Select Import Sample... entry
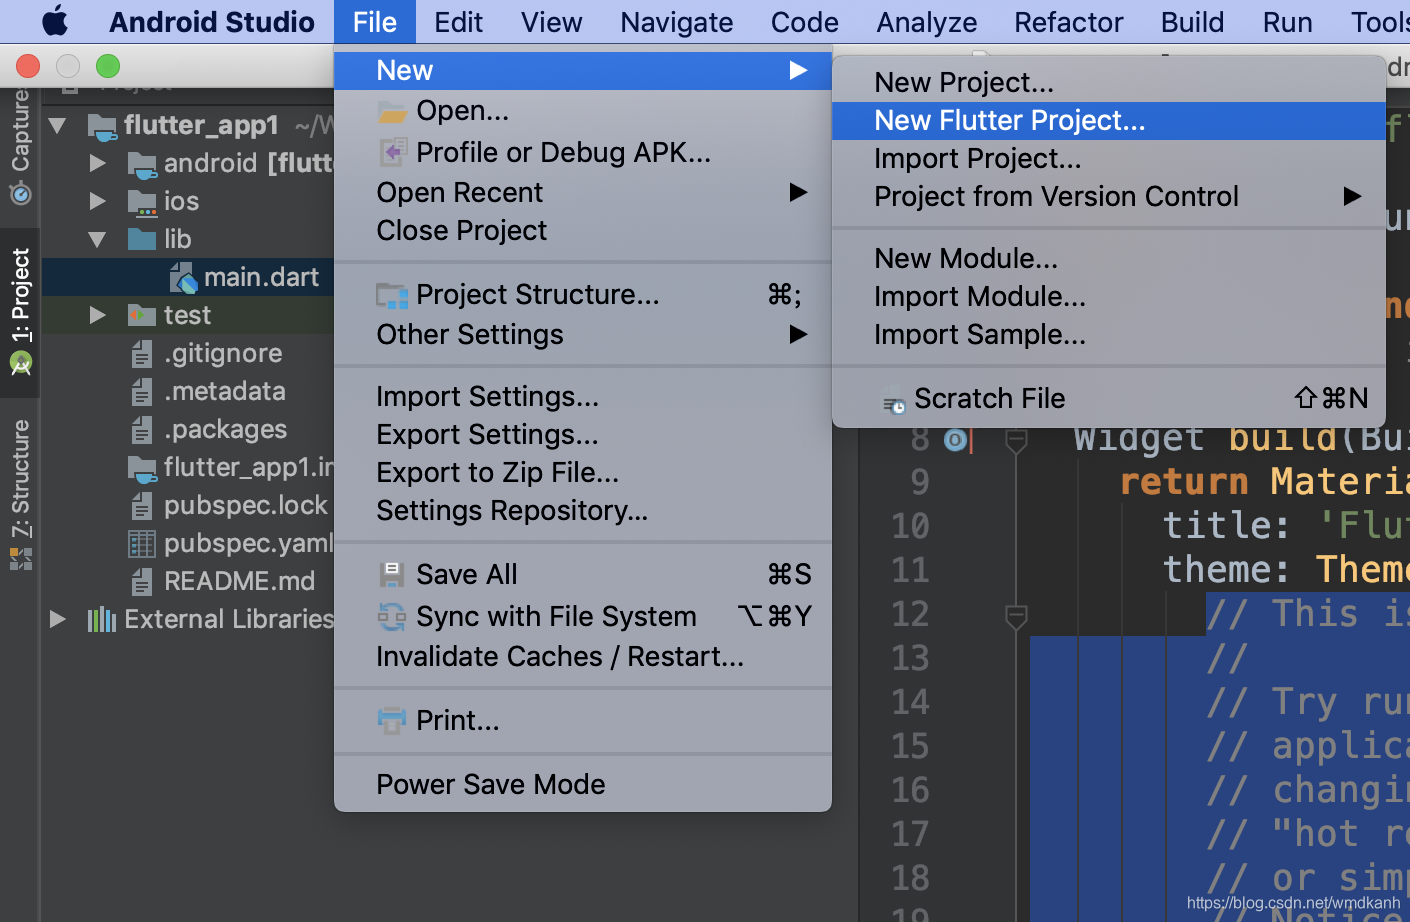Screen dimensions: 1410x922 point(1109,335)
